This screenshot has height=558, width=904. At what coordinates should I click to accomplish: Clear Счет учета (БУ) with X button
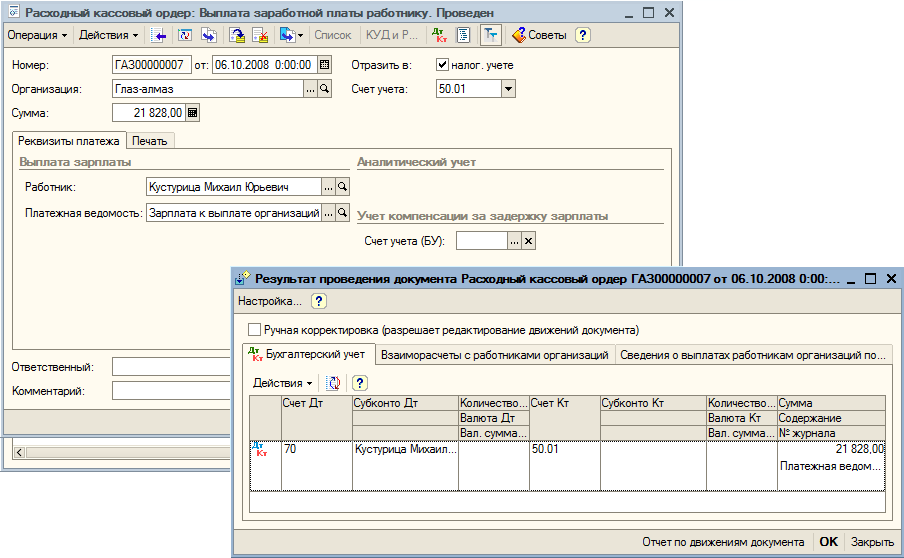click(529, 241)
